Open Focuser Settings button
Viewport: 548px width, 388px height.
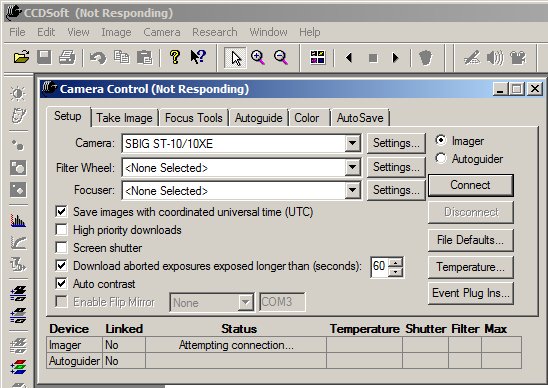coord(396,190)
